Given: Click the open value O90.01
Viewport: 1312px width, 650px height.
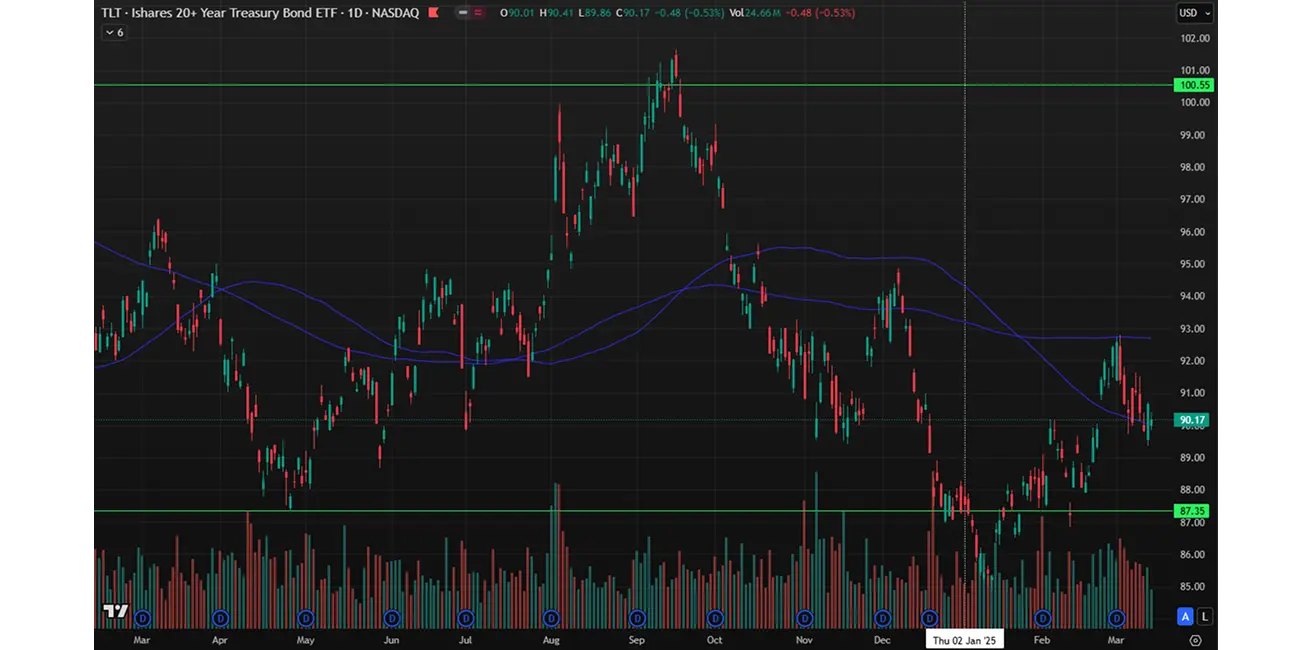Looking at the screenshot, I should 519,13.
